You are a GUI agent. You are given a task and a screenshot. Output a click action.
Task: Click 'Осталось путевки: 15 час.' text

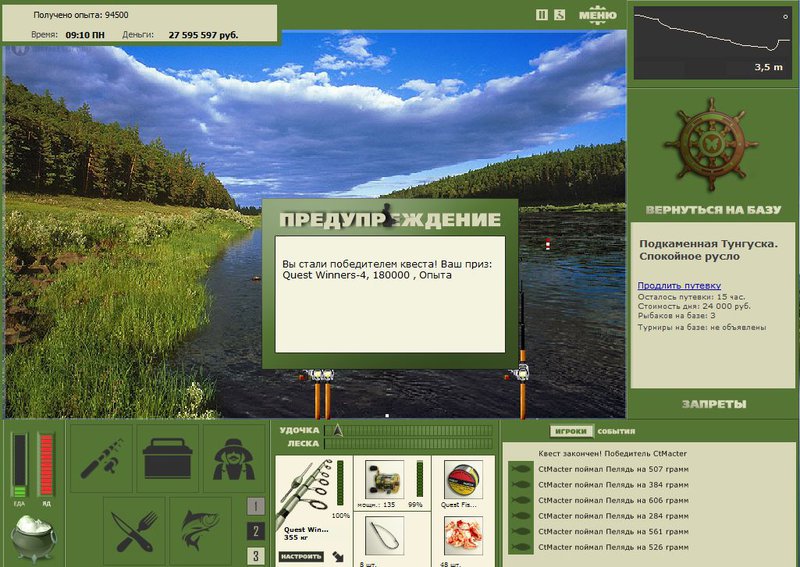pos(691,297)
